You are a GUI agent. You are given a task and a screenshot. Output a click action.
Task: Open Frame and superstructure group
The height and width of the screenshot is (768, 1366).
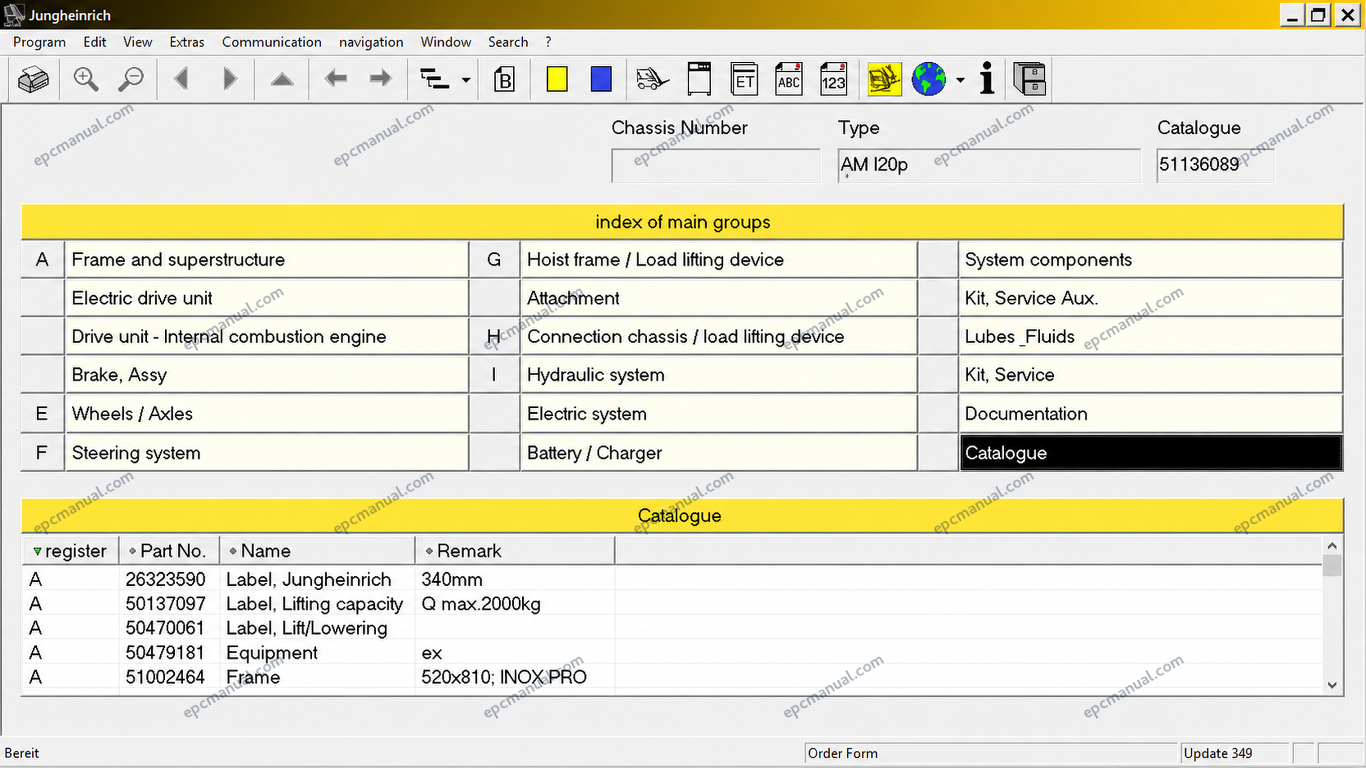[x=266, y=260]
